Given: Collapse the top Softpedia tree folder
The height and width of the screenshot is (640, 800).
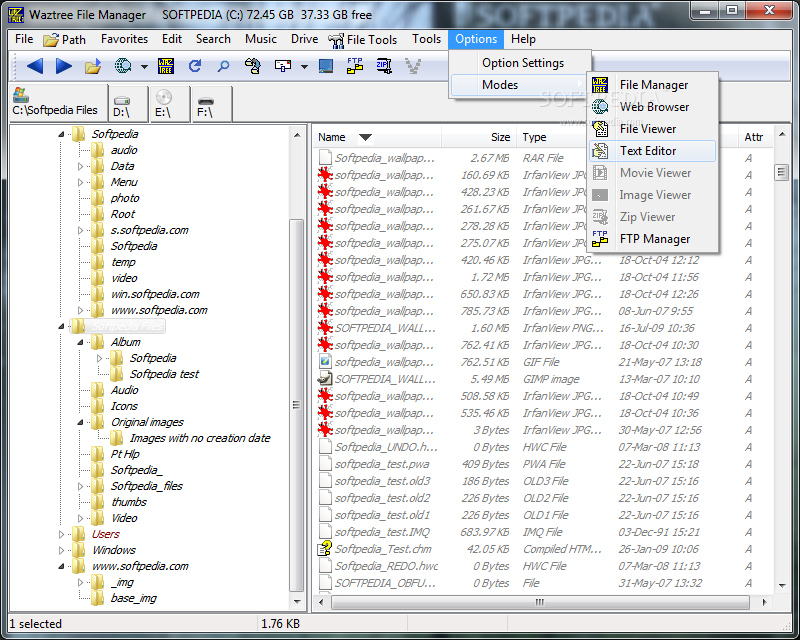Looking at the screenshot, I should [x=61, y=134].
